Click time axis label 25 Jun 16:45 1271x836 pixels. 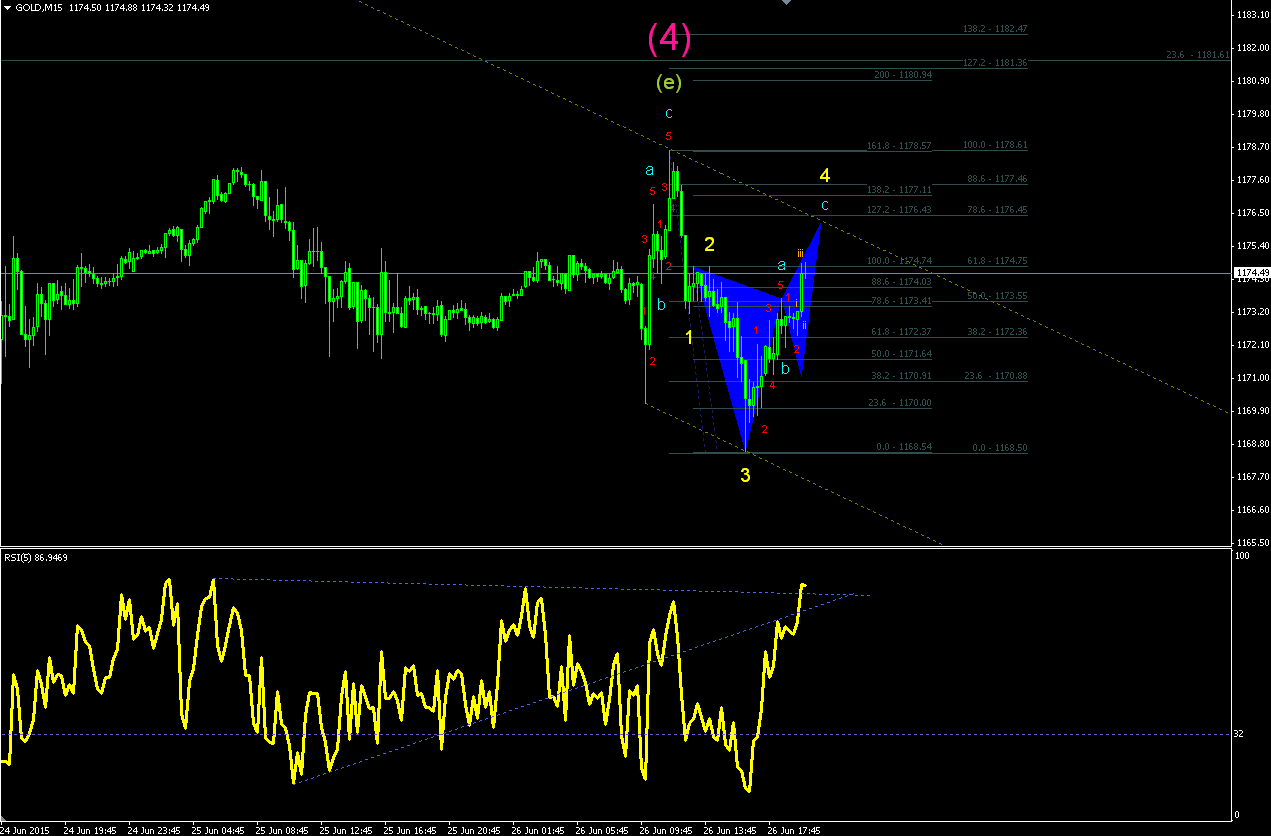[x=410, y=830]
